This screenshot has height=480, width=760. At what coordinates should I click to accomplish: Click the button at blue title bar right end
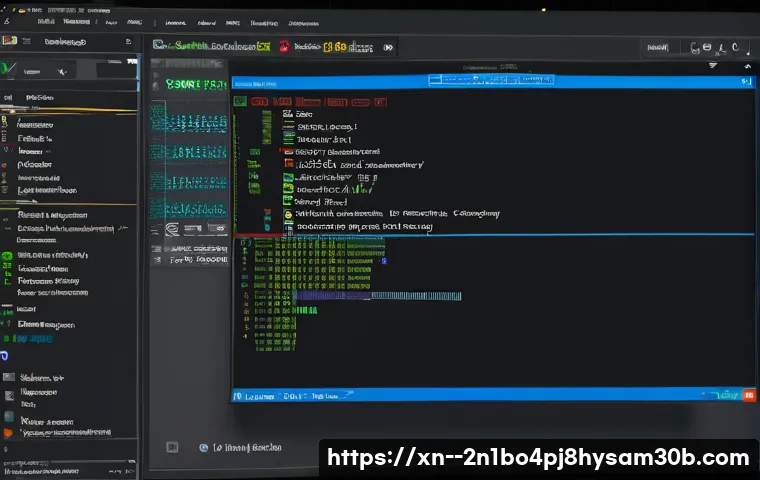click(x=746, y=81)
